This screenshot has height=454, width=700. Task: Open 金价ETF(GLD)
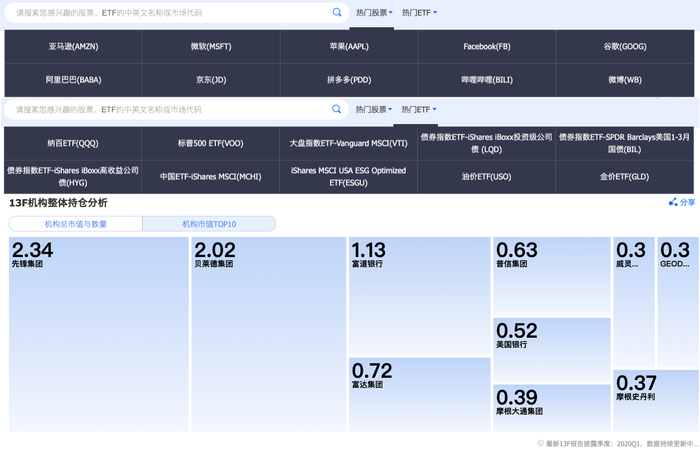(x=625, y=177)
